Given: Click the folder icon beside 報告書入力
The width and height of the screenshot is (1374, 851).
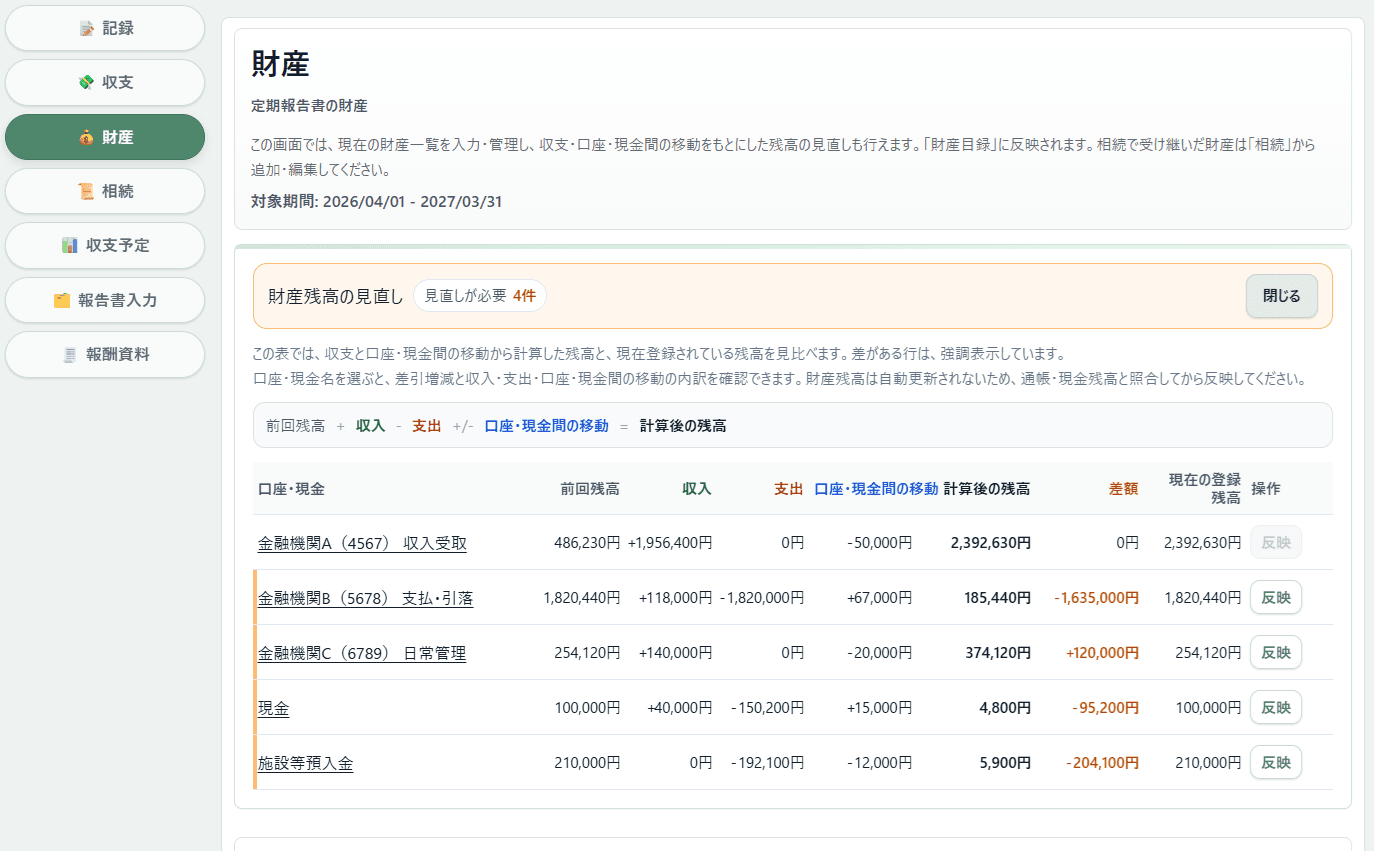Looking at the screenshot, I should 61,300.
